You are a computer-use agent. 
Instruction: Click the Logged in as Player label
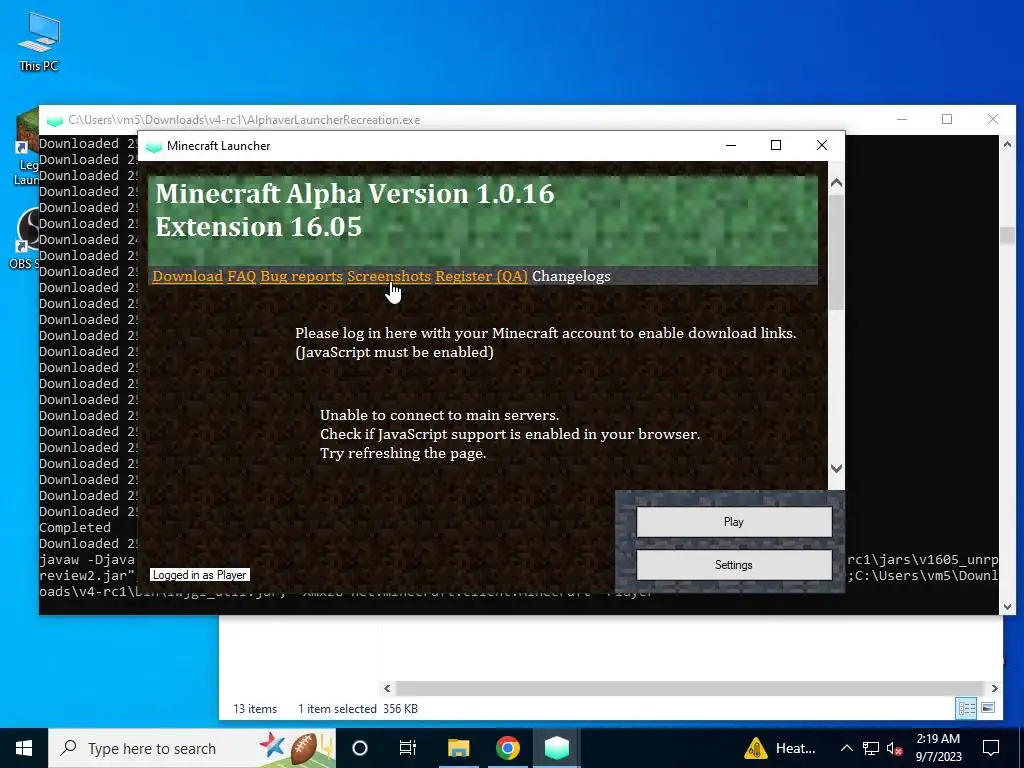point(200,575)
